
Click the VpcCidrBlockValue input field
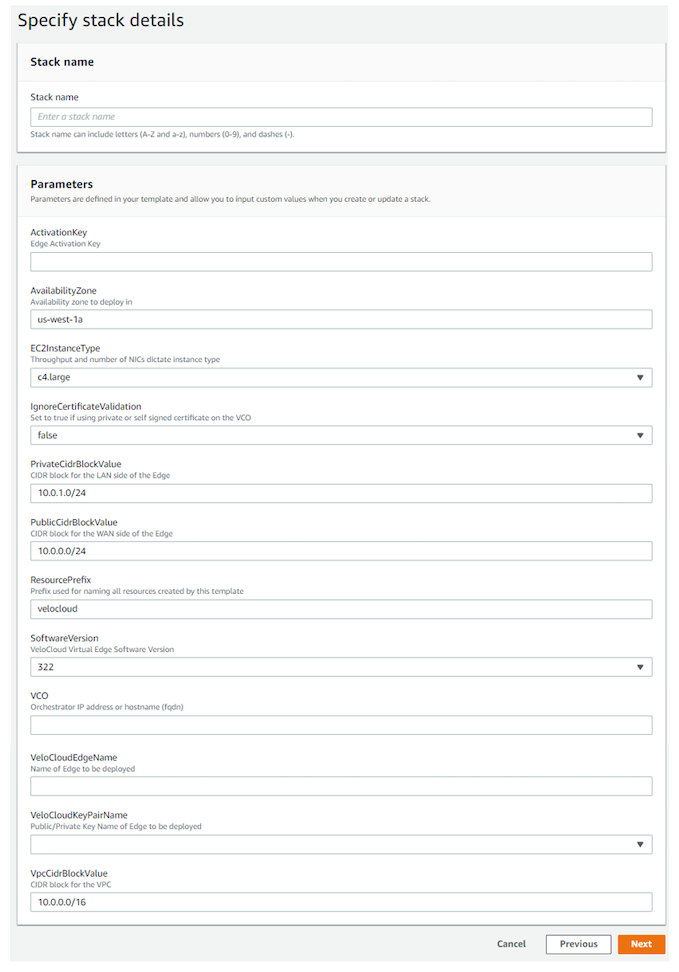(x=341, y=902)
